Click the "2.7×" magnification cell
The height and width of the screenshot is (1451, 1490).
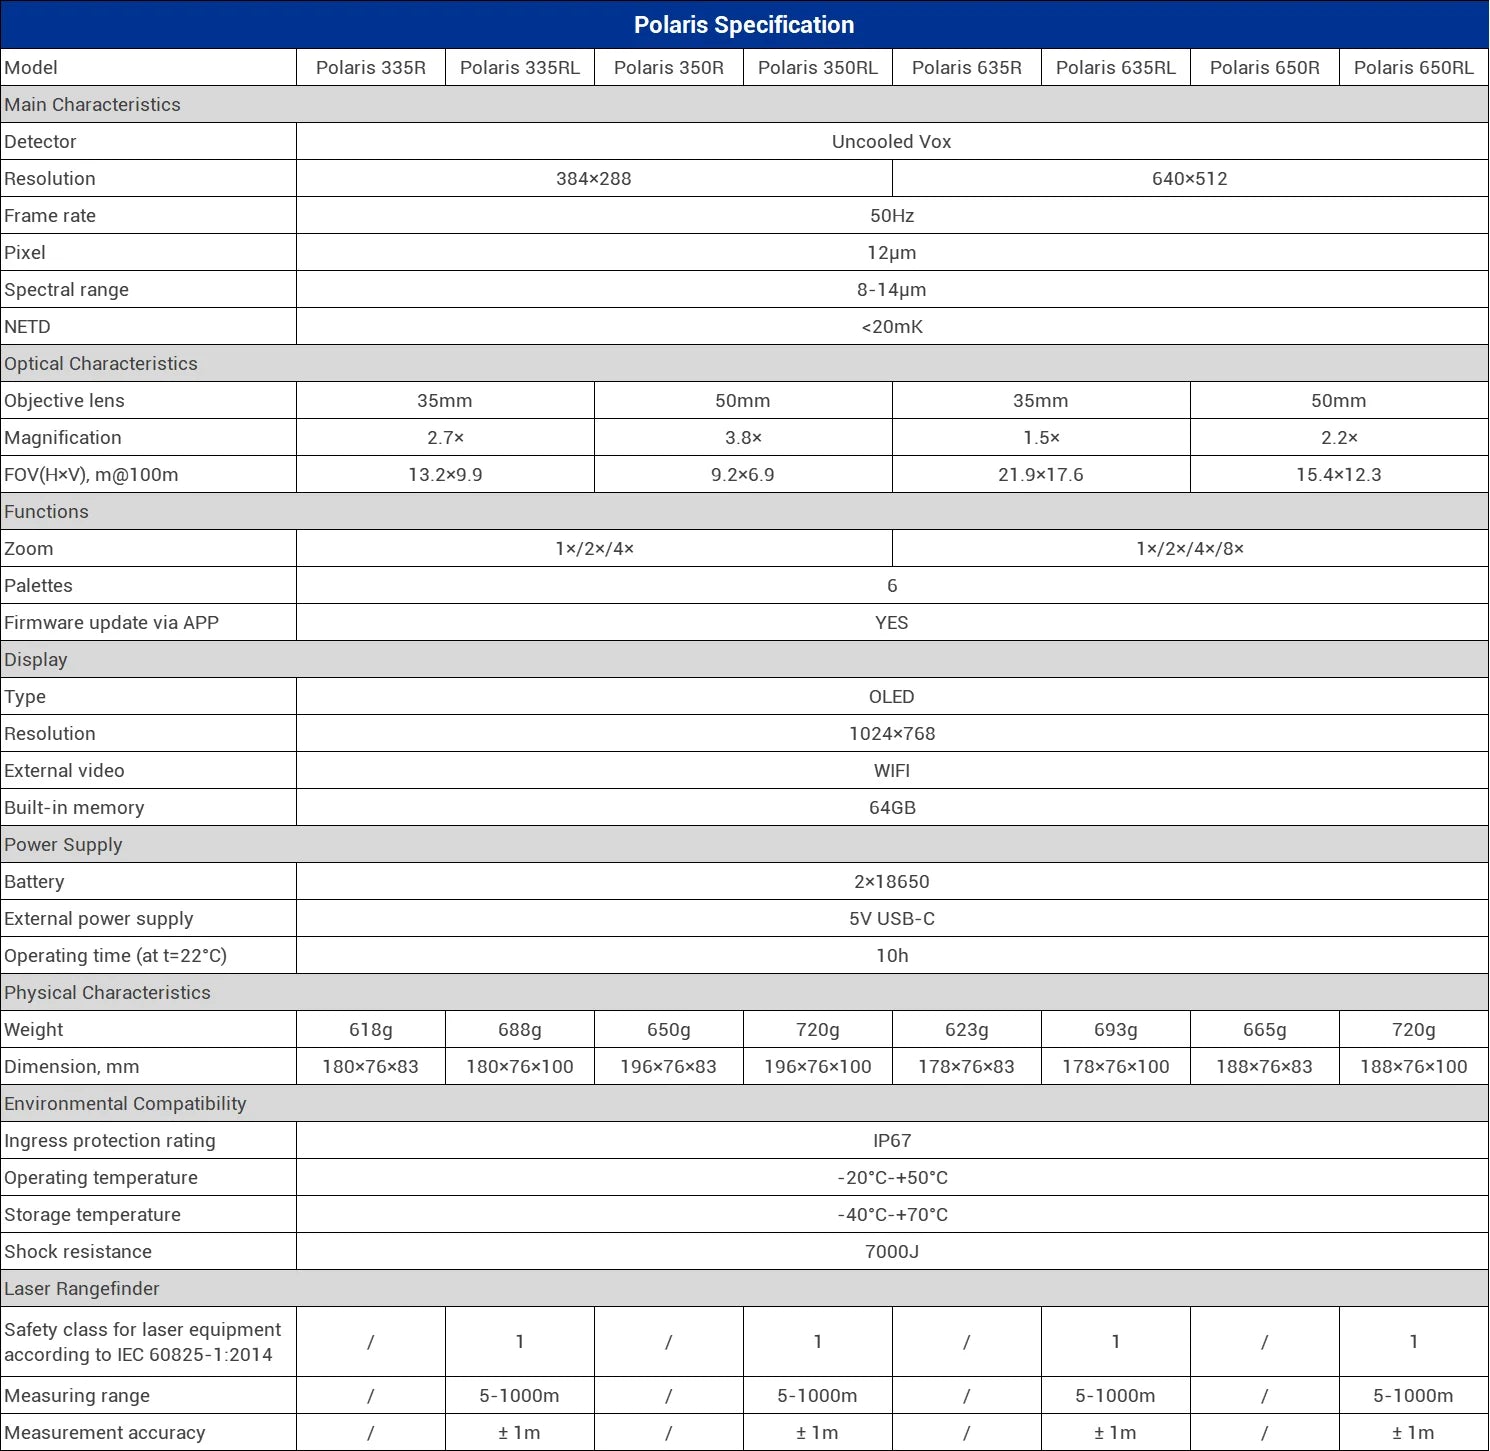[x=445, y=437]
